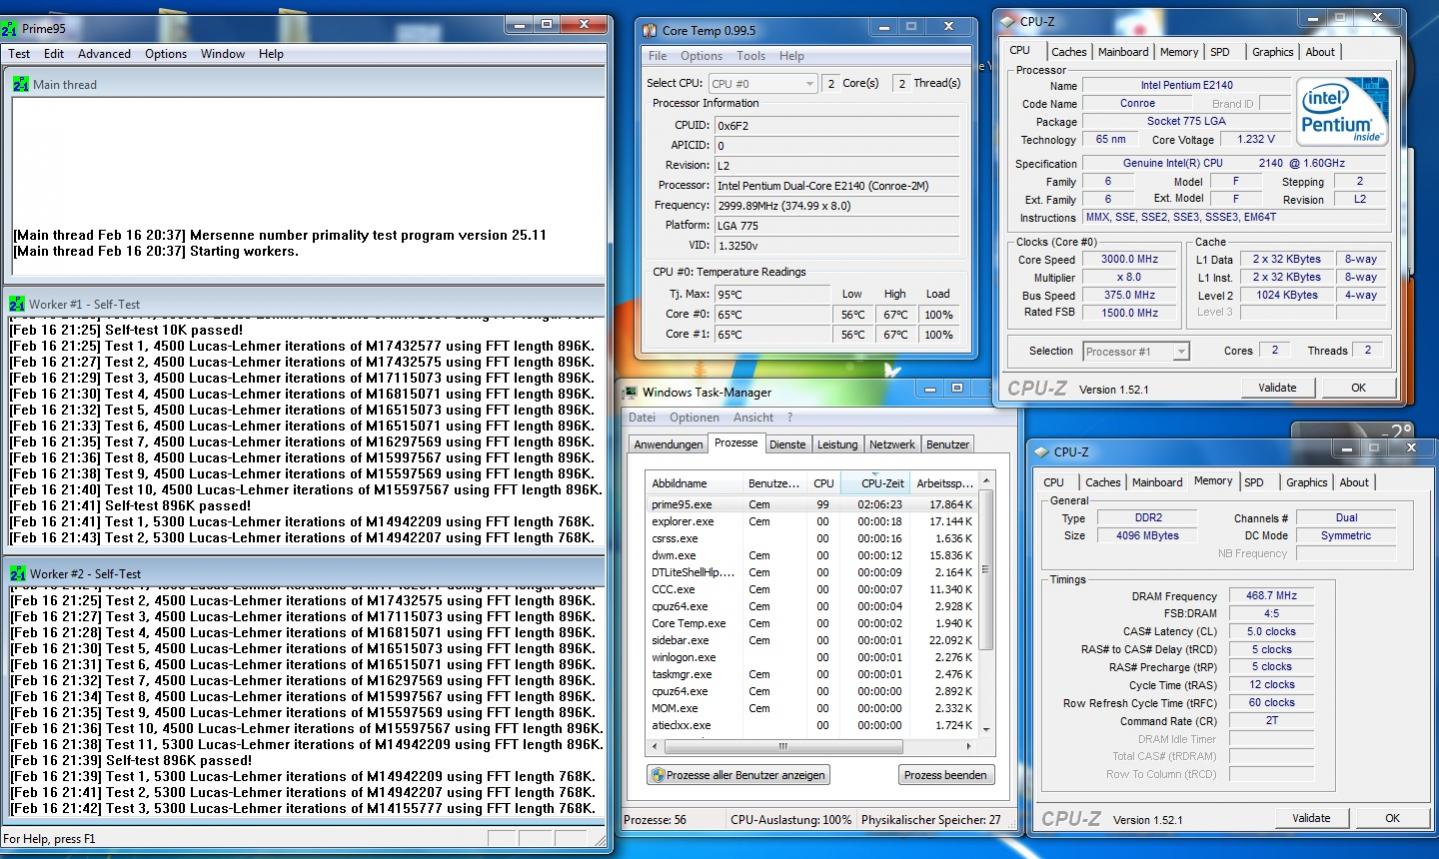Open Graphics tab in lower CPU-Z window

coord(1306,482)
